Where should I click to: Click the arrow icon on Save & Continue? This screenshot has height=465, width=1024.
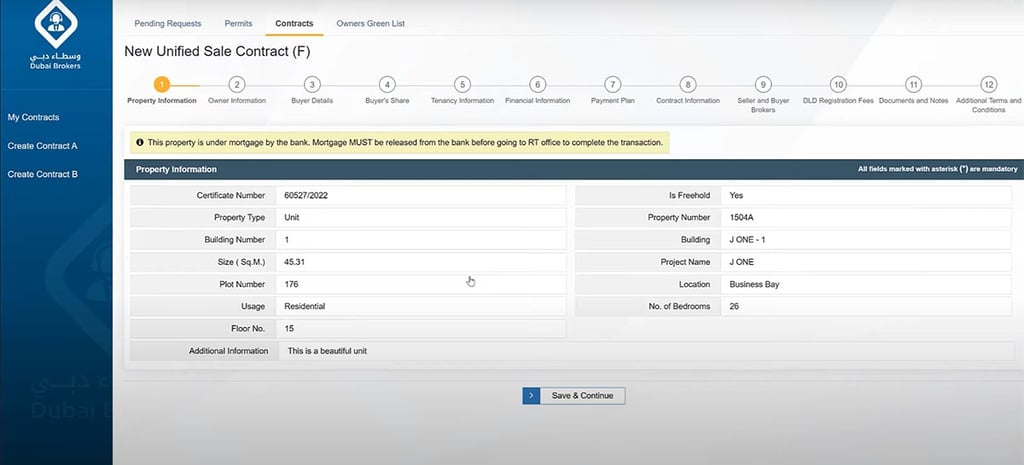coord(531,396)
